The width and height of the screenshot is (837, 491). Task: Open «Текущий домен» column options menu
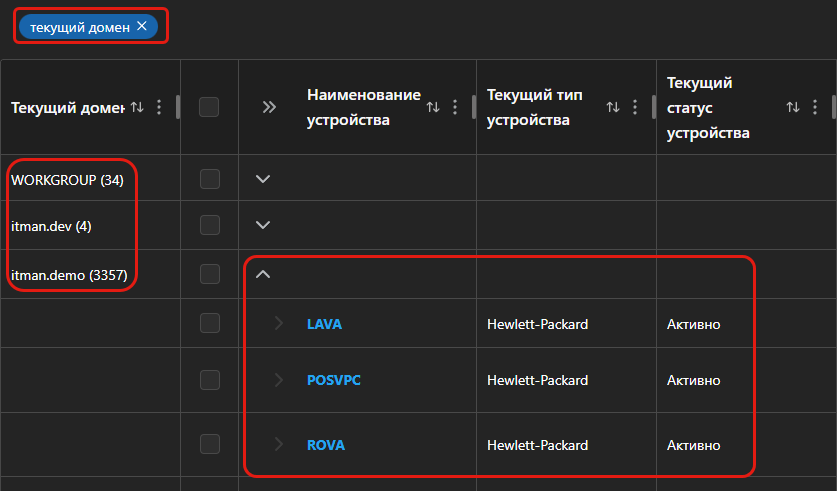coord(159,107)
